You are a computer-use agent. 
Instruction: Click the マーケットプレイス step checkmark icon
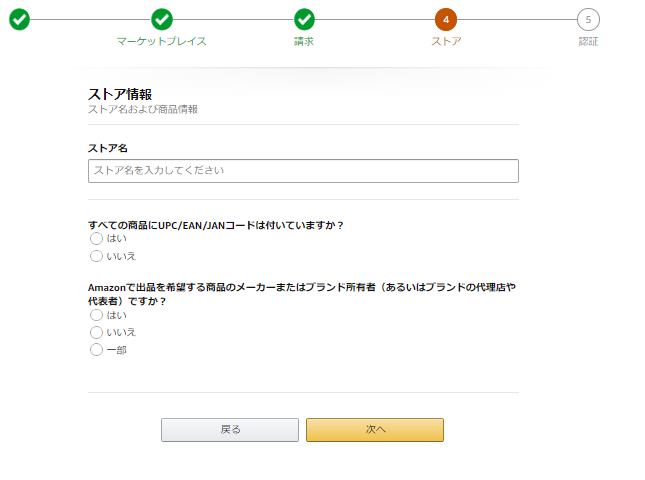[x=162, y=19]
